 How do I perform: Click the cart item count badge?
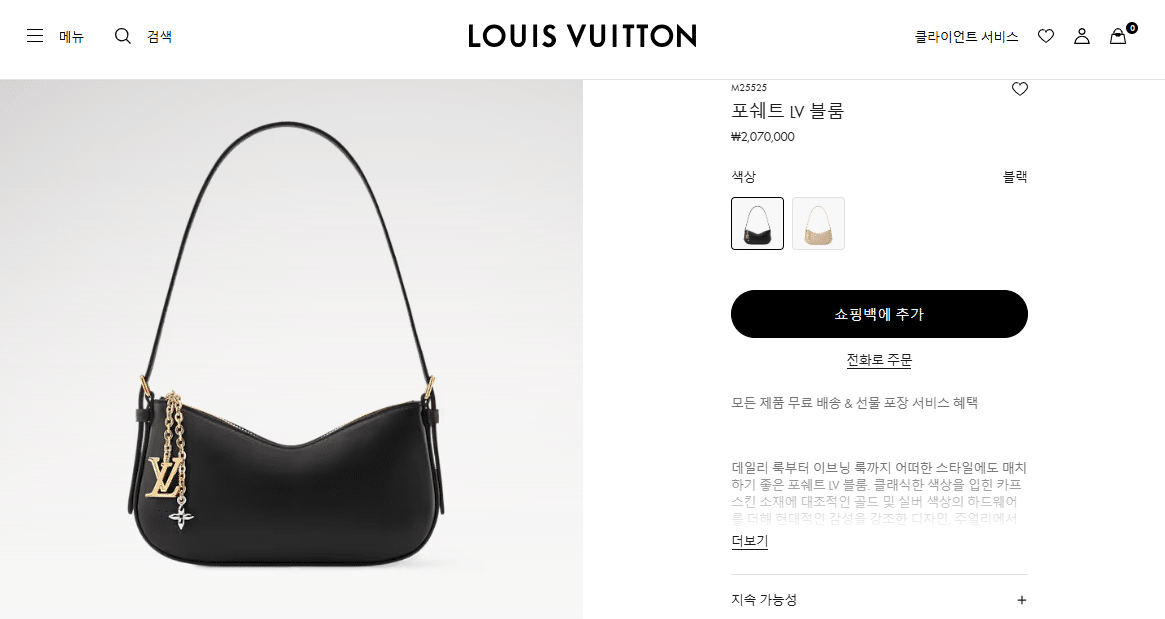pyautogui.click(x=1132, y=28)
